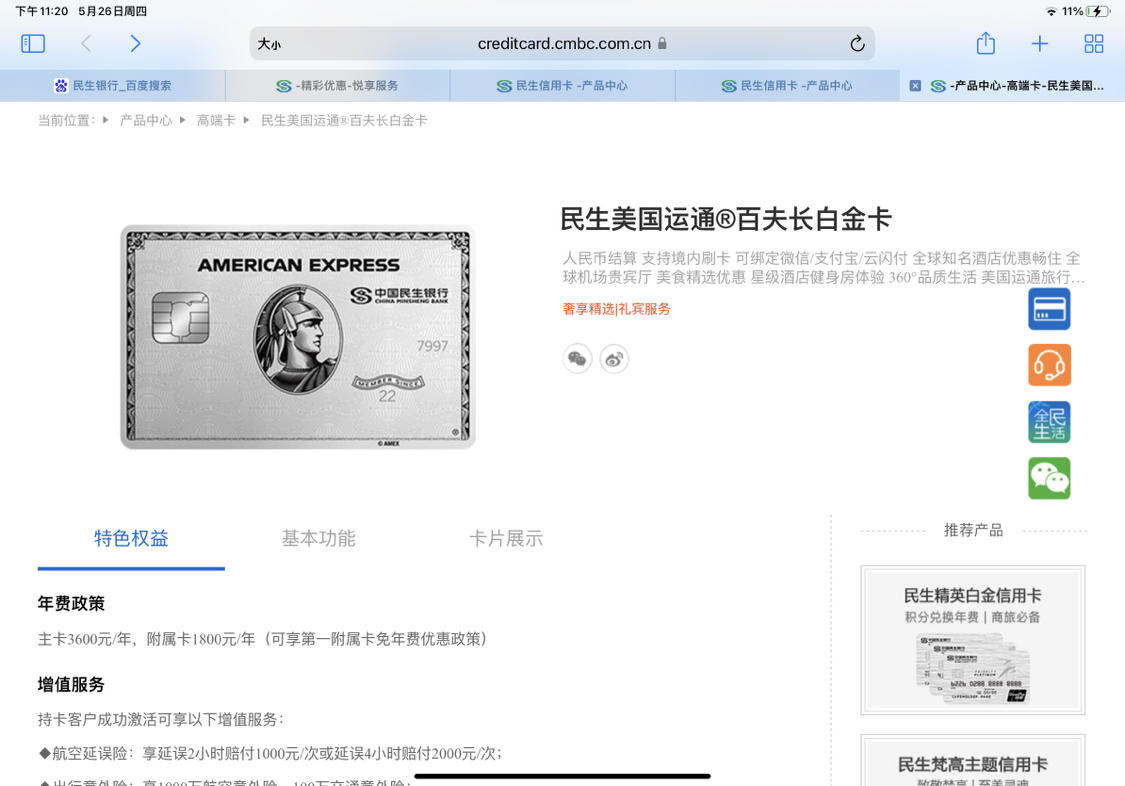Add a new tab
The image size is (1125, 786).
(x=1040, y=44)
